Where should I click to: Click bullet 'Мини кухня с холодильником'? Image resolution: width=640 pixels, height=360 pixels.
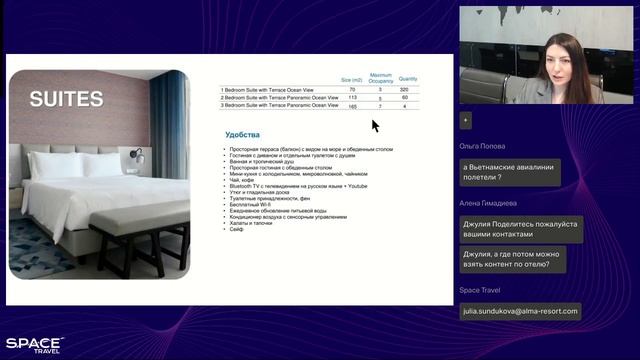tap(298, 174)
